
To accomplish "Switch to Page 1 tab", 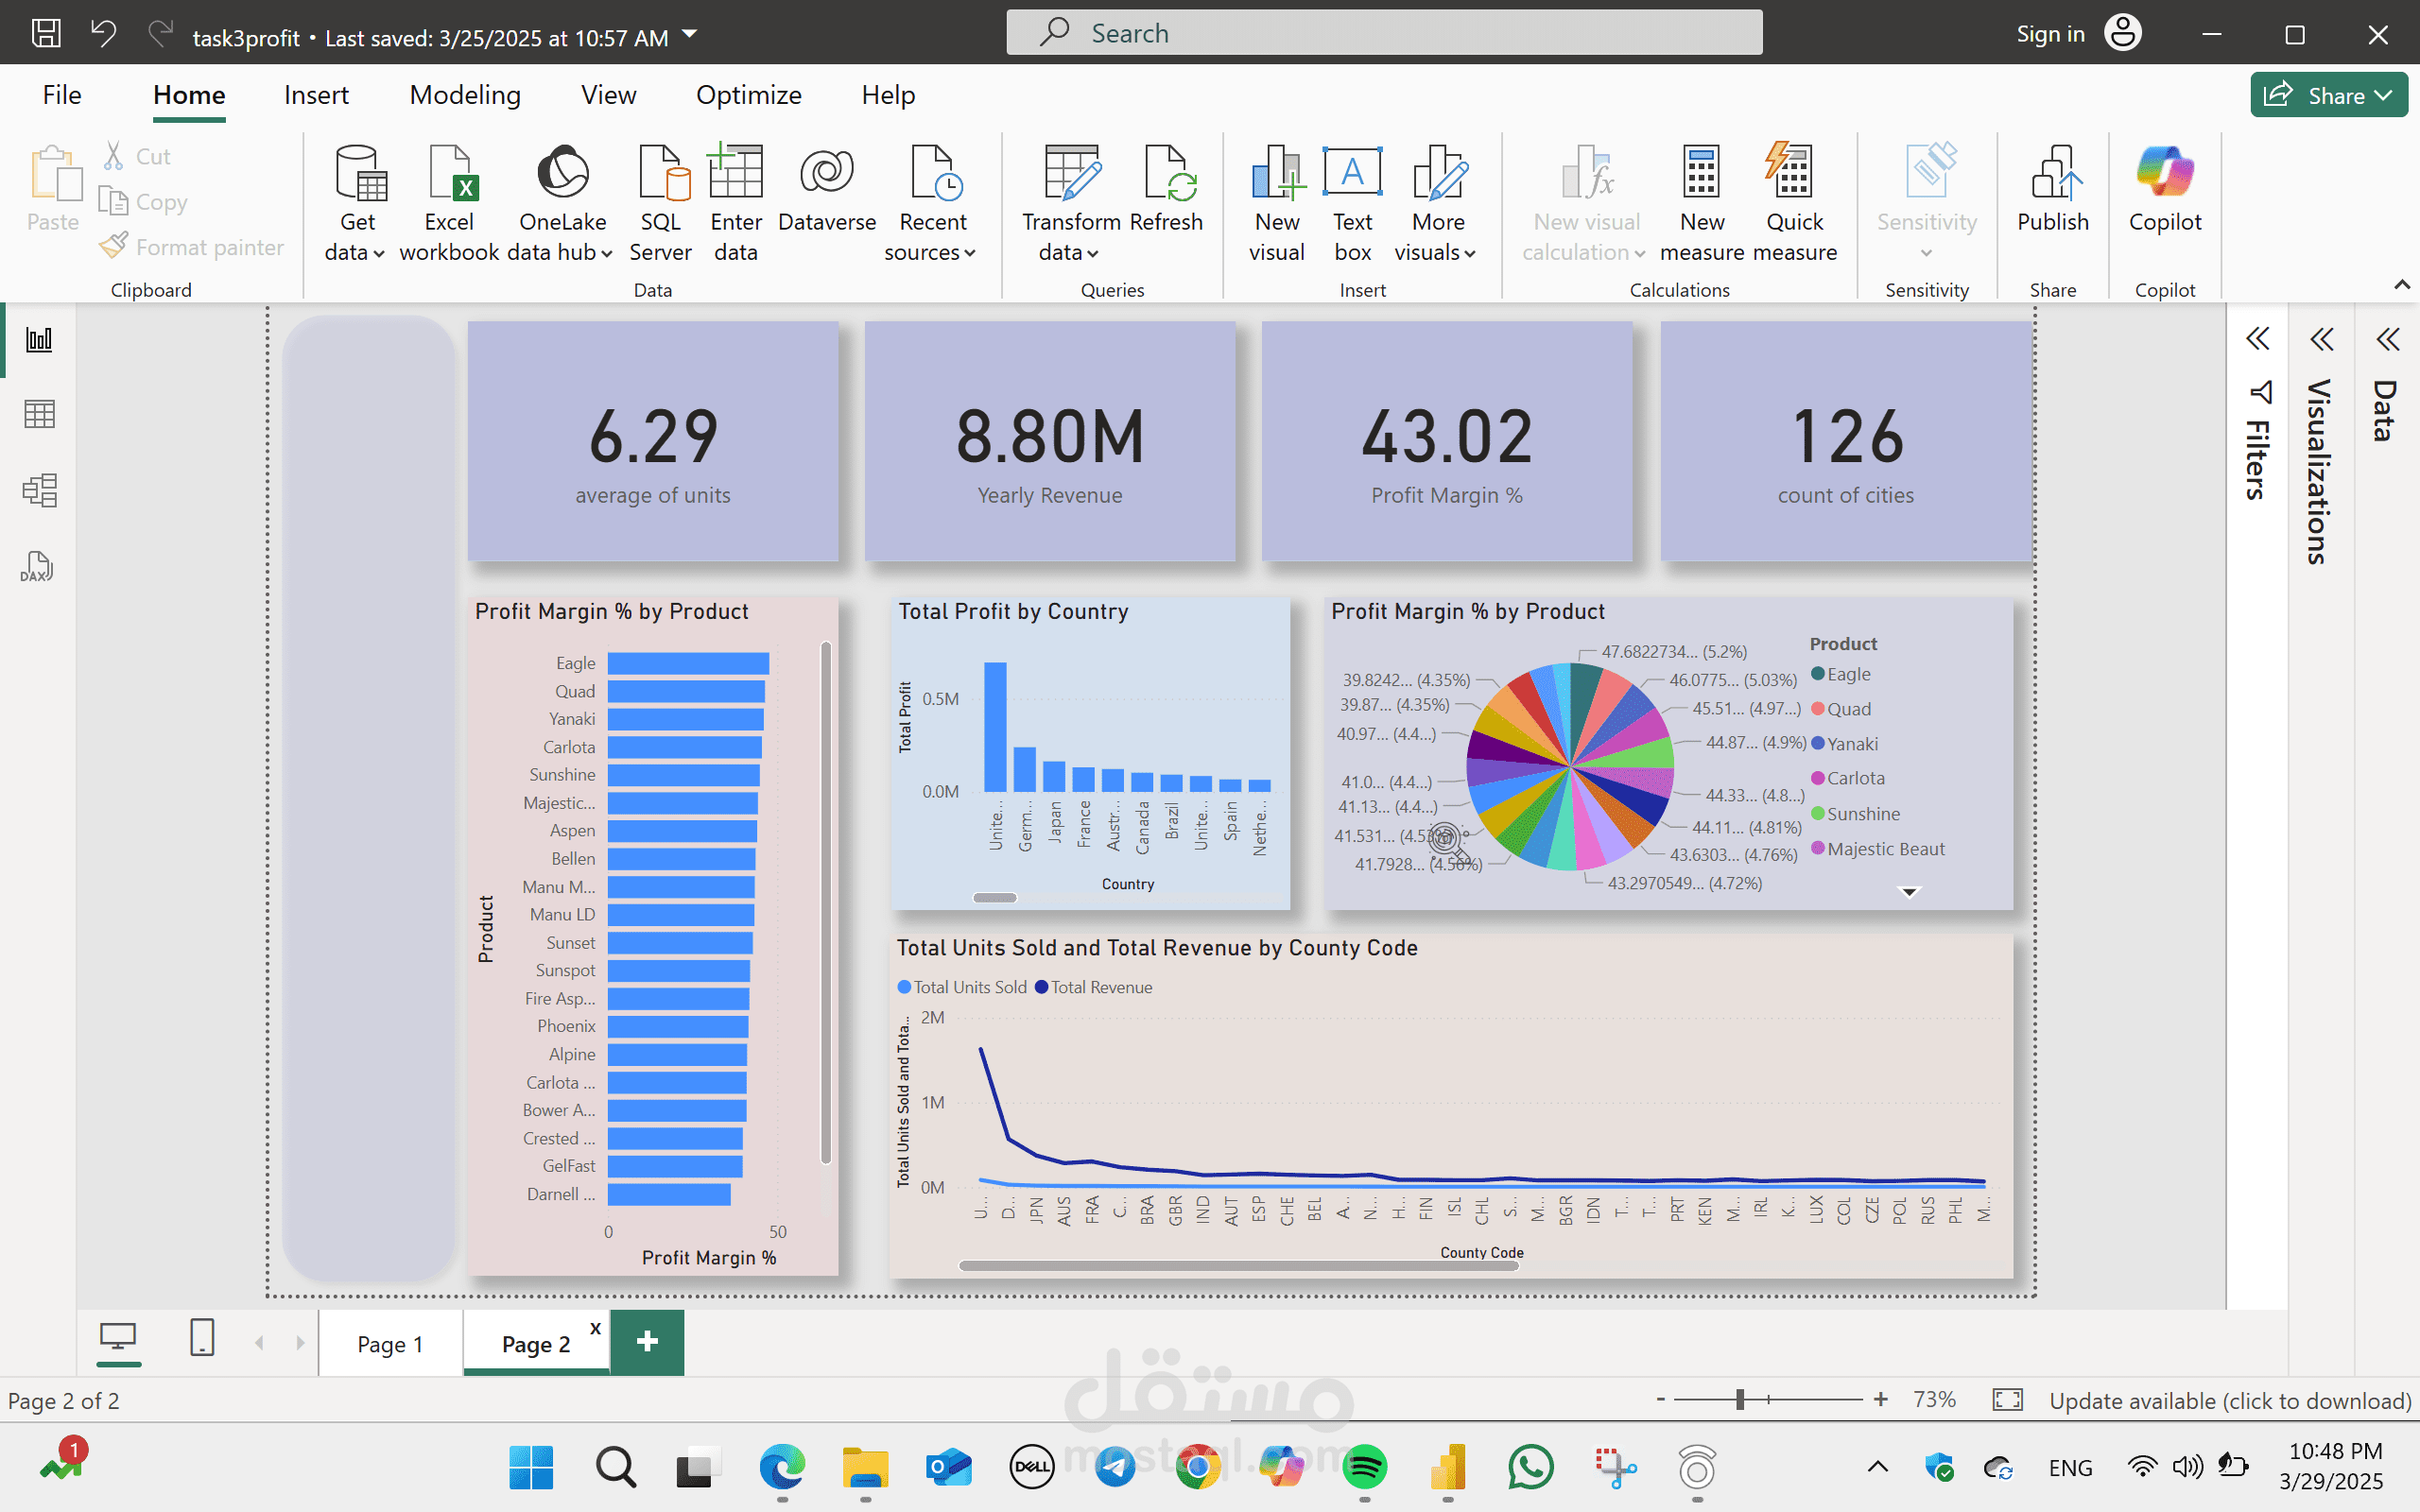I will (390, 1344).
